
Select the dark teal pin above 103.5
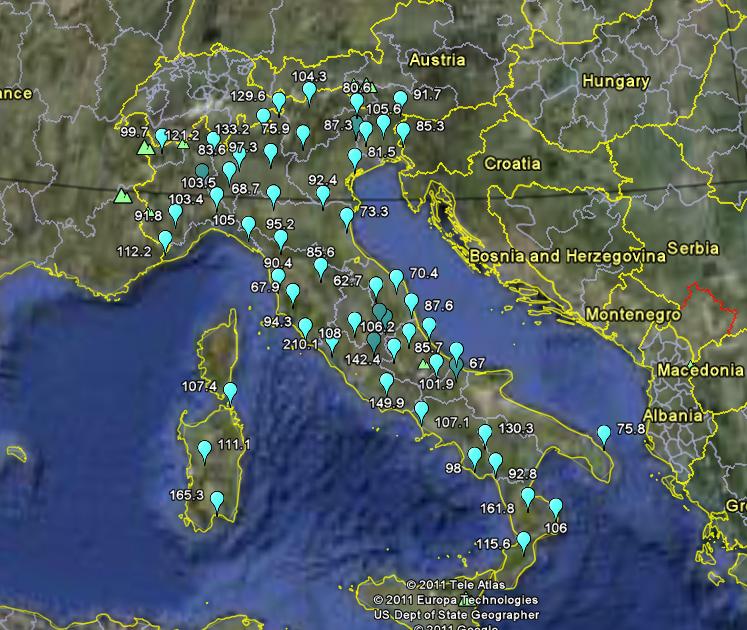202,171
